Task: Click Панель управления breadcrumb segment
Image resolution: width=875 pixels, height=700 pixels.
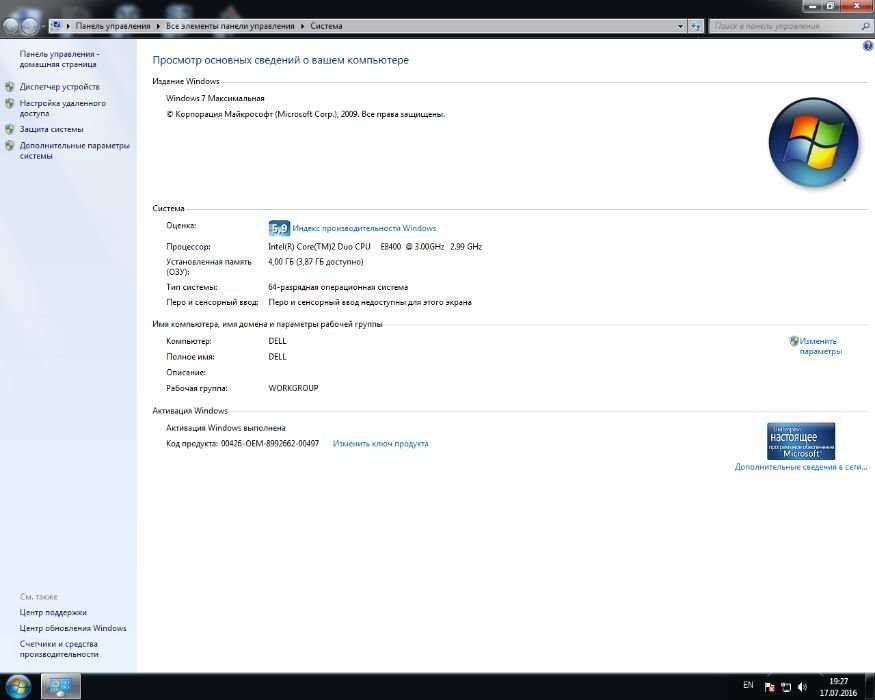Action: click(x=113, y=26)
